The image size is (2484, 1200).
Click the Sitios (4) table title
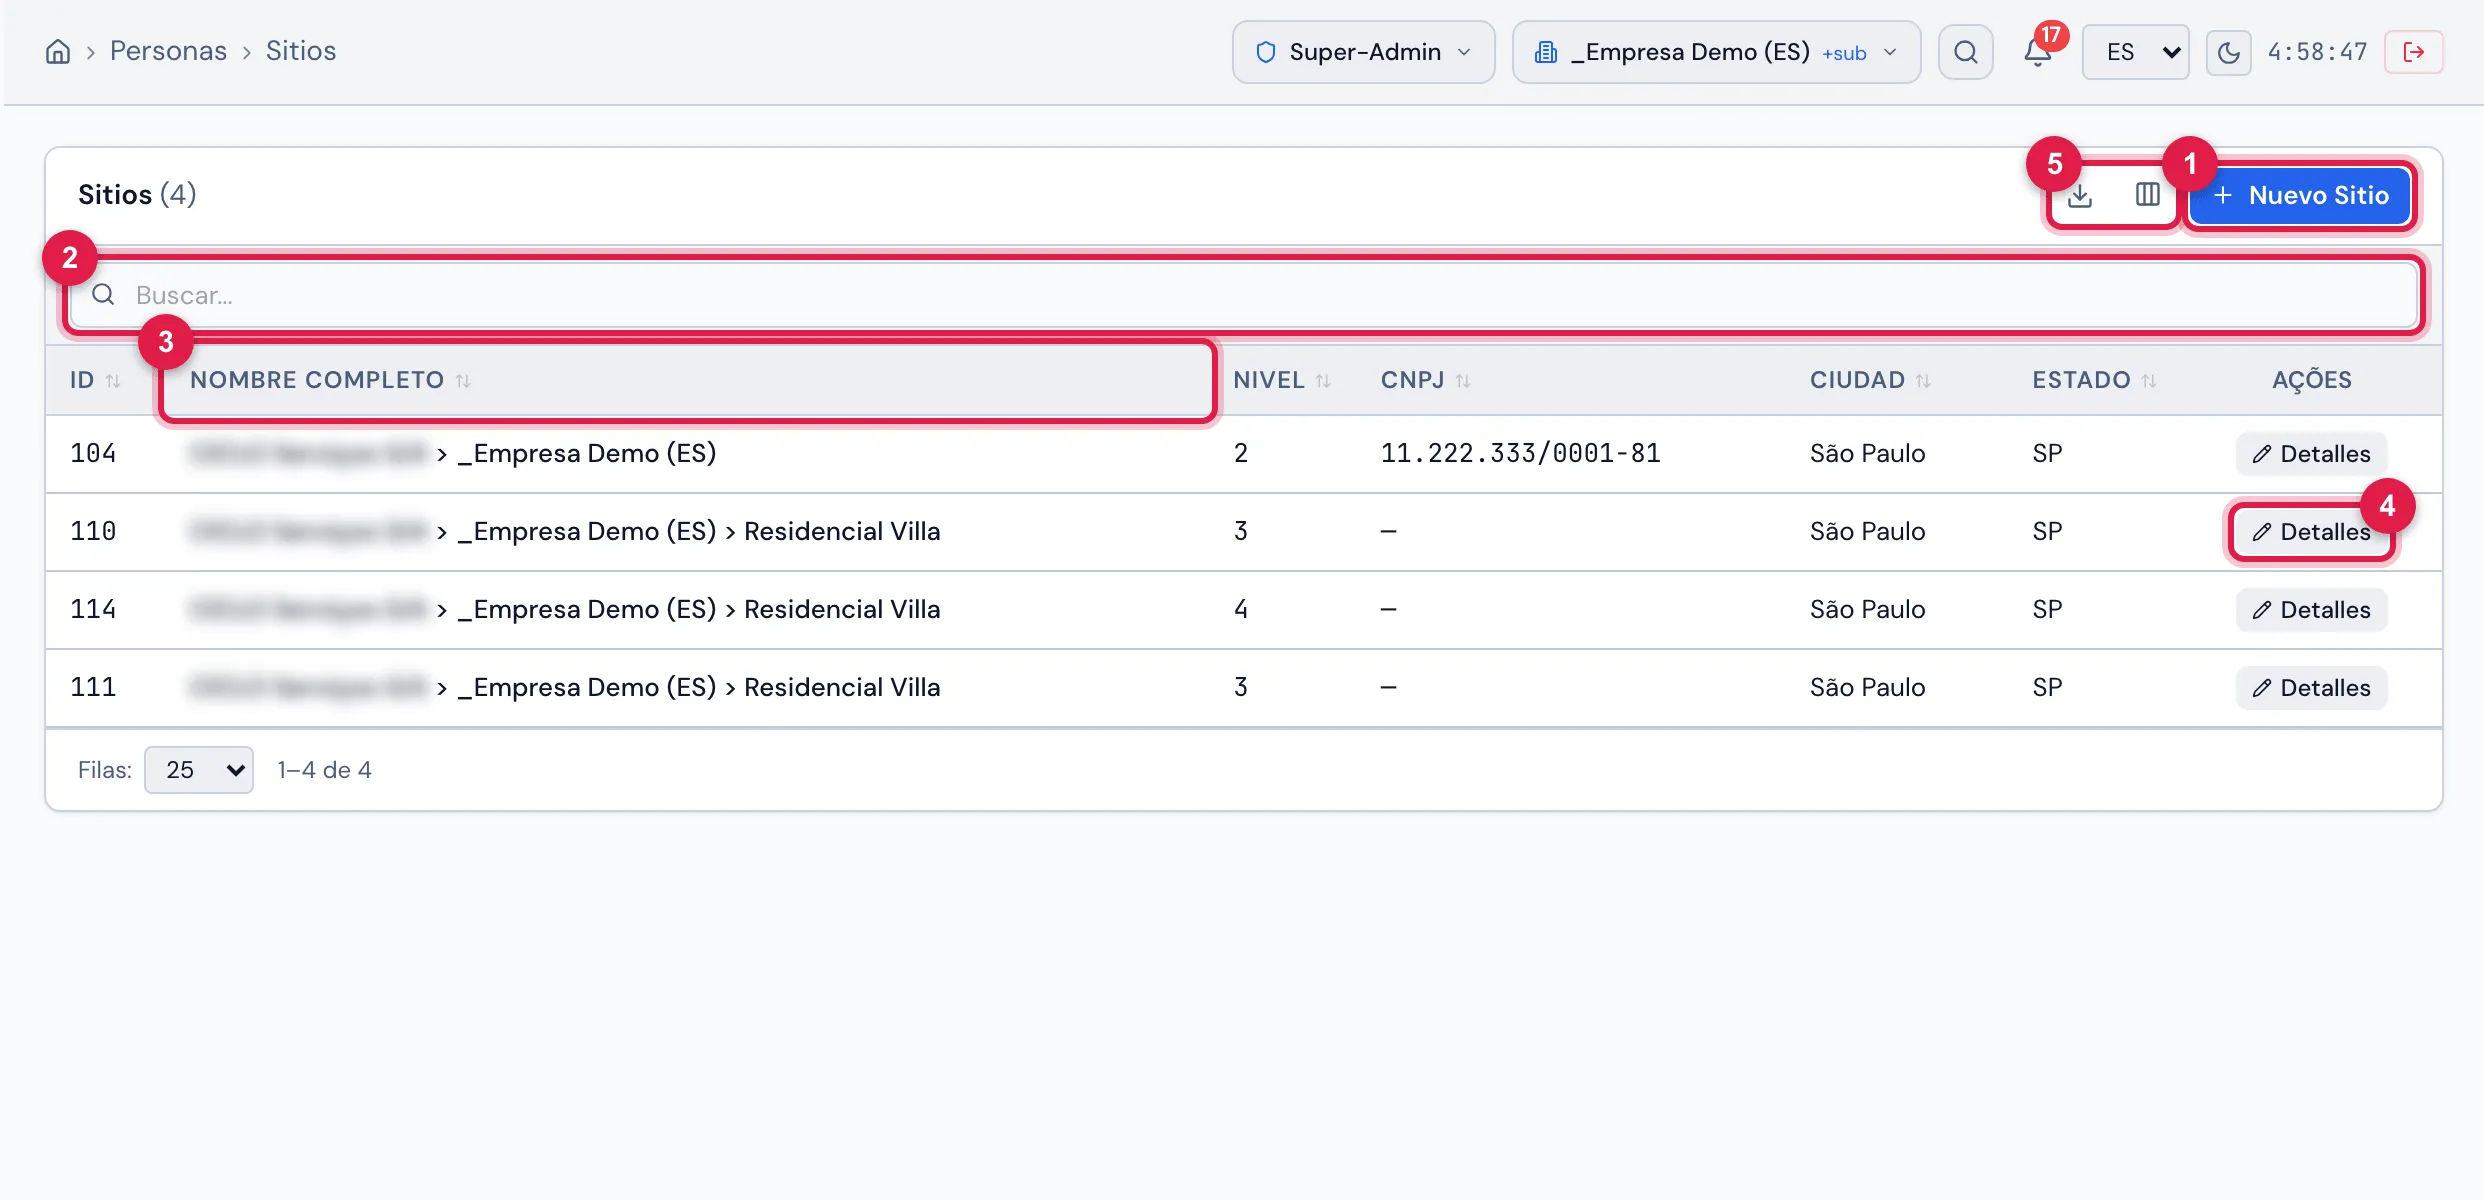pyautogui.click(x=137, y=194)
